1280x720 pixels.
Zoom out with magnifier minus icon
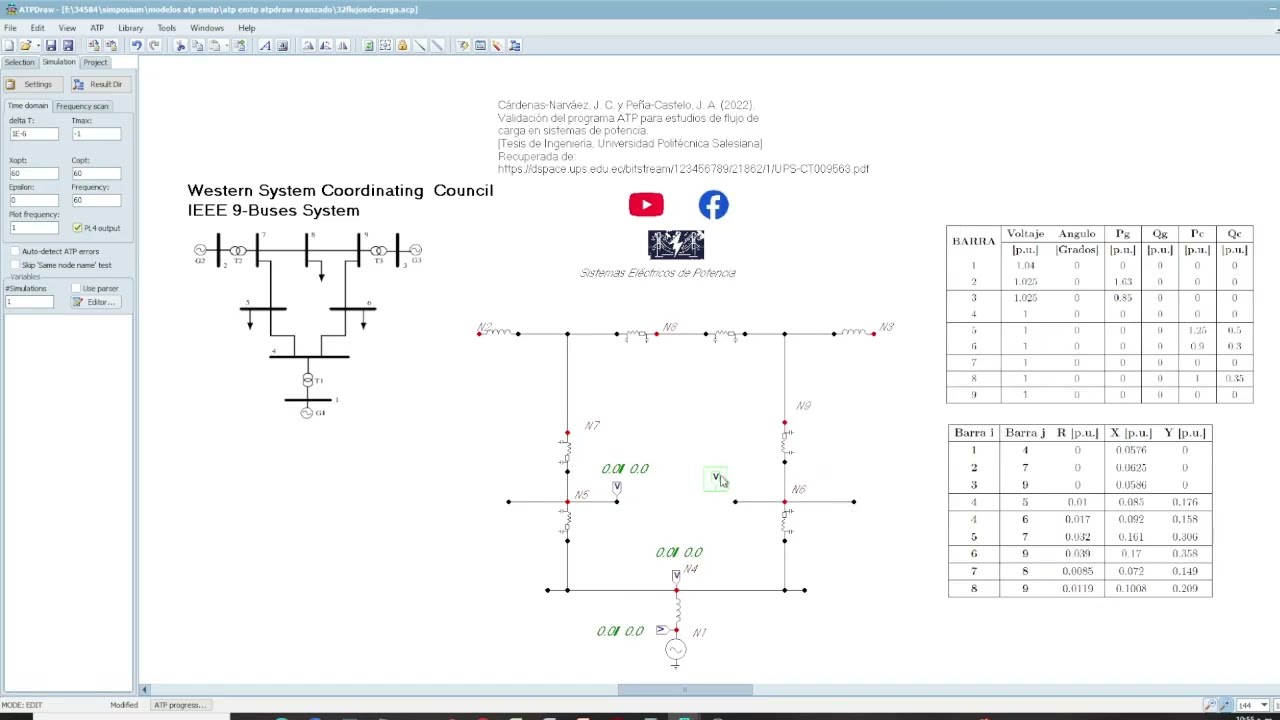tap(1210, 705)
